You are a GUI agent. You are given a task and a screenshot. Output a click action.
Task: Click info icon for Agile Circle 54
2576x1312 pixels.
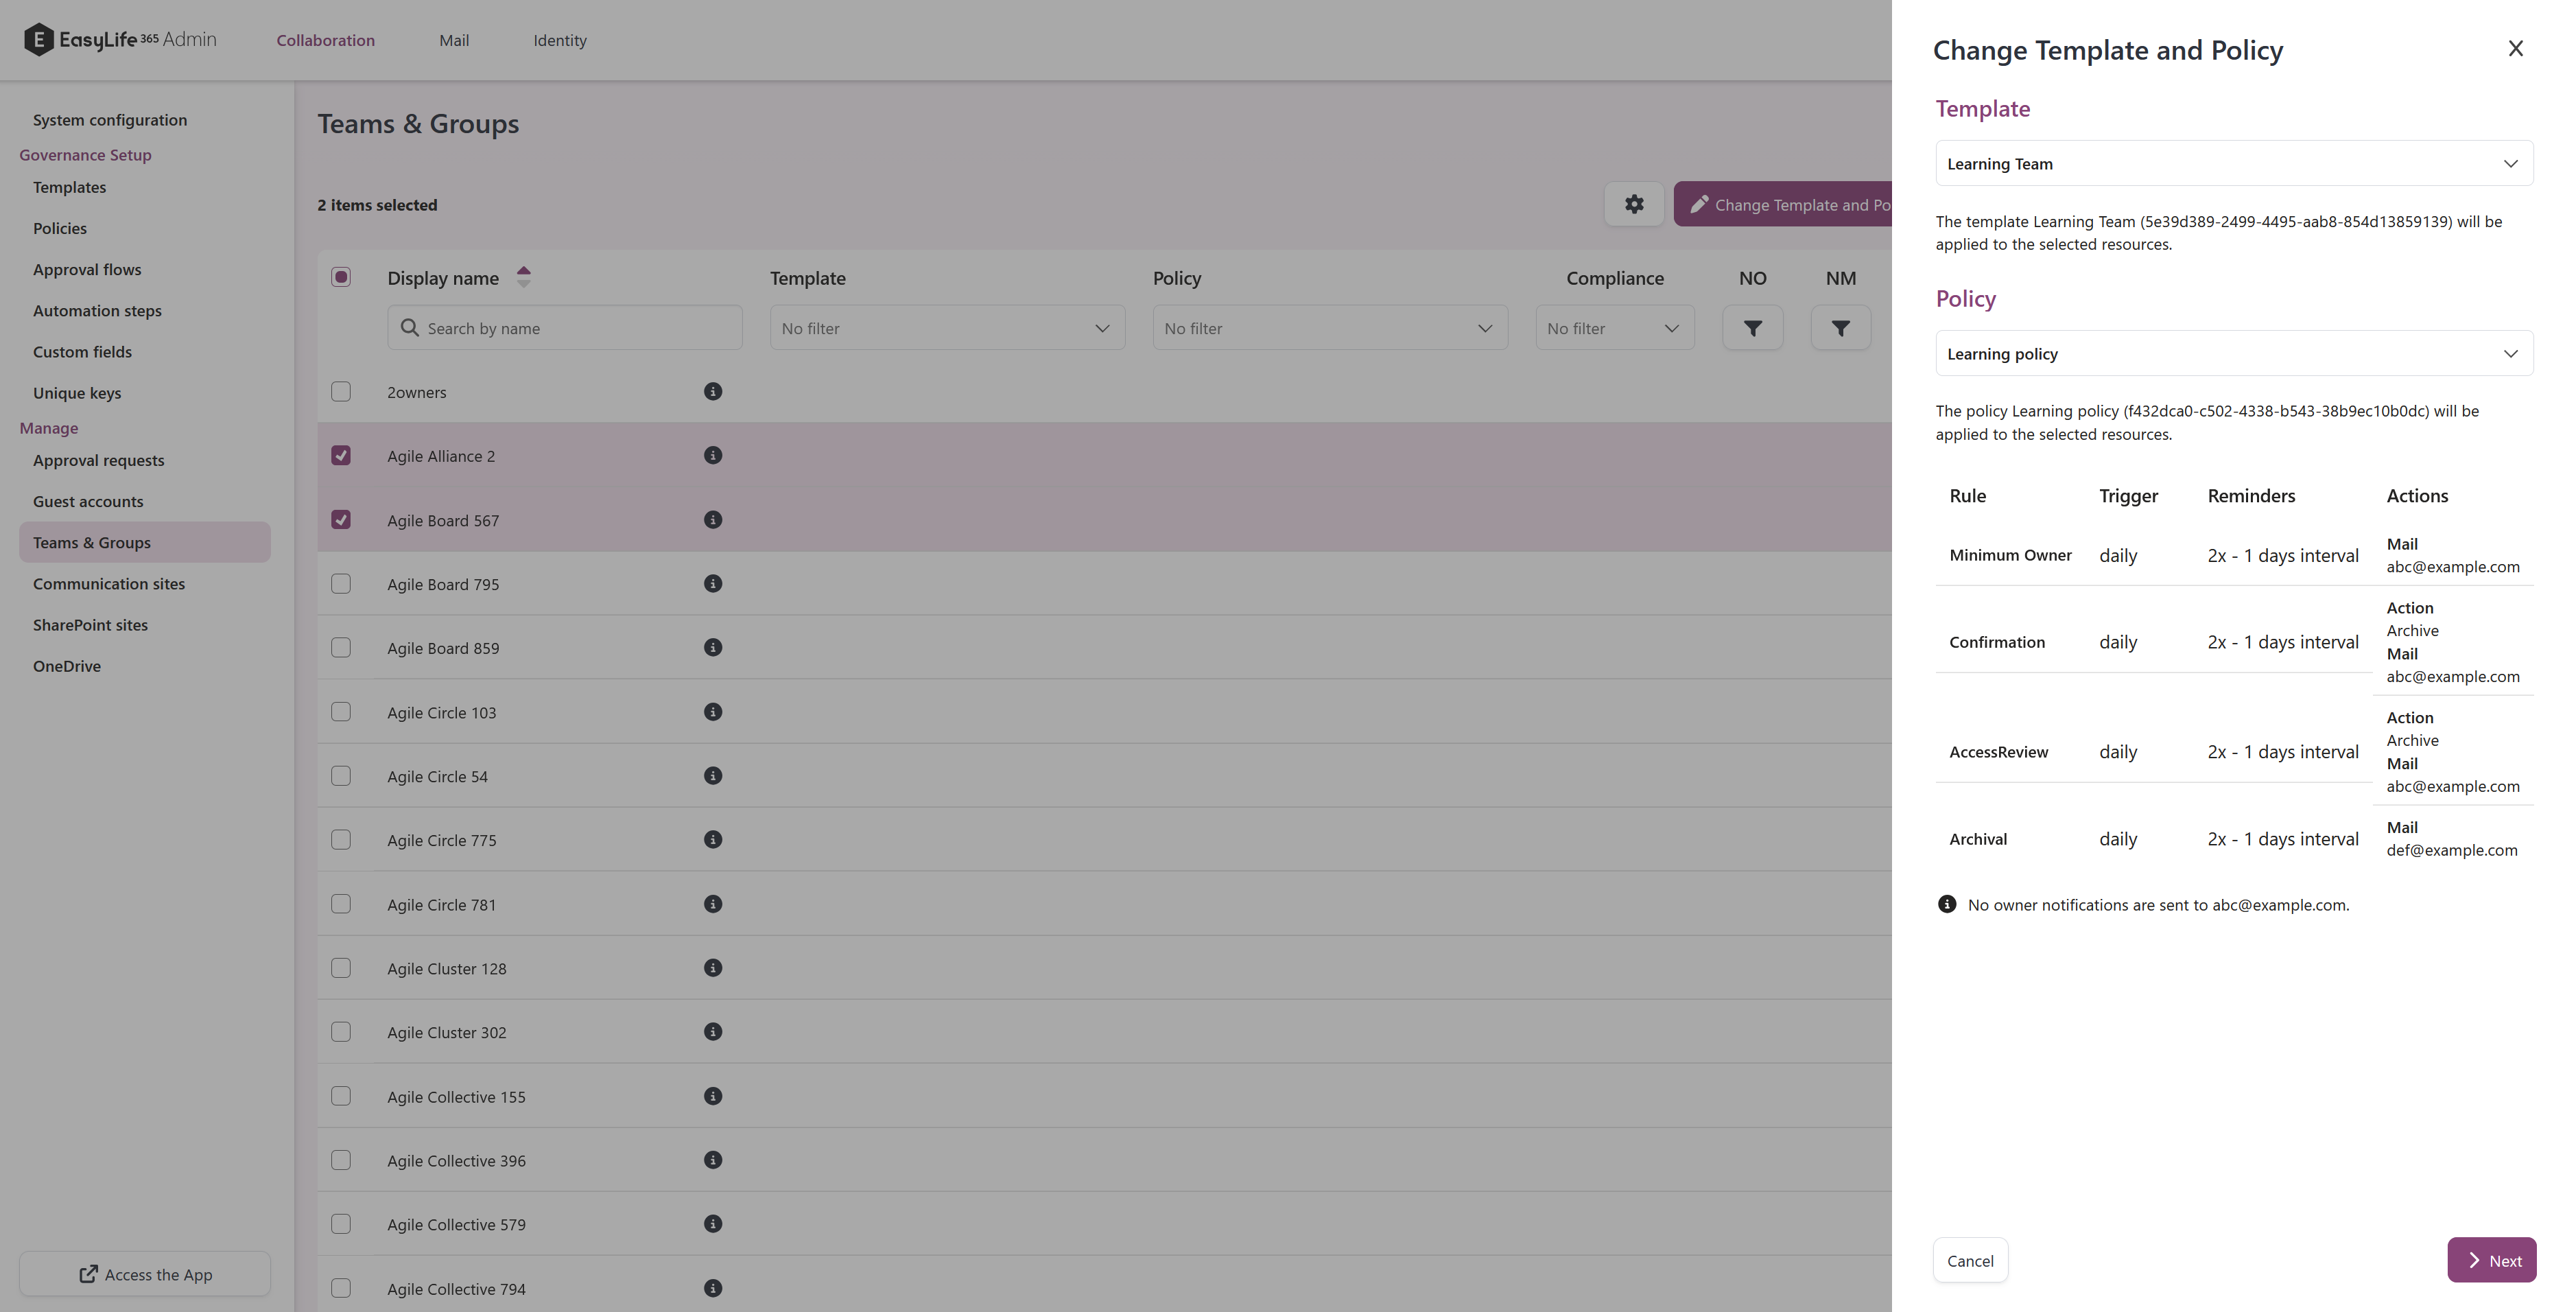point(712,775)
